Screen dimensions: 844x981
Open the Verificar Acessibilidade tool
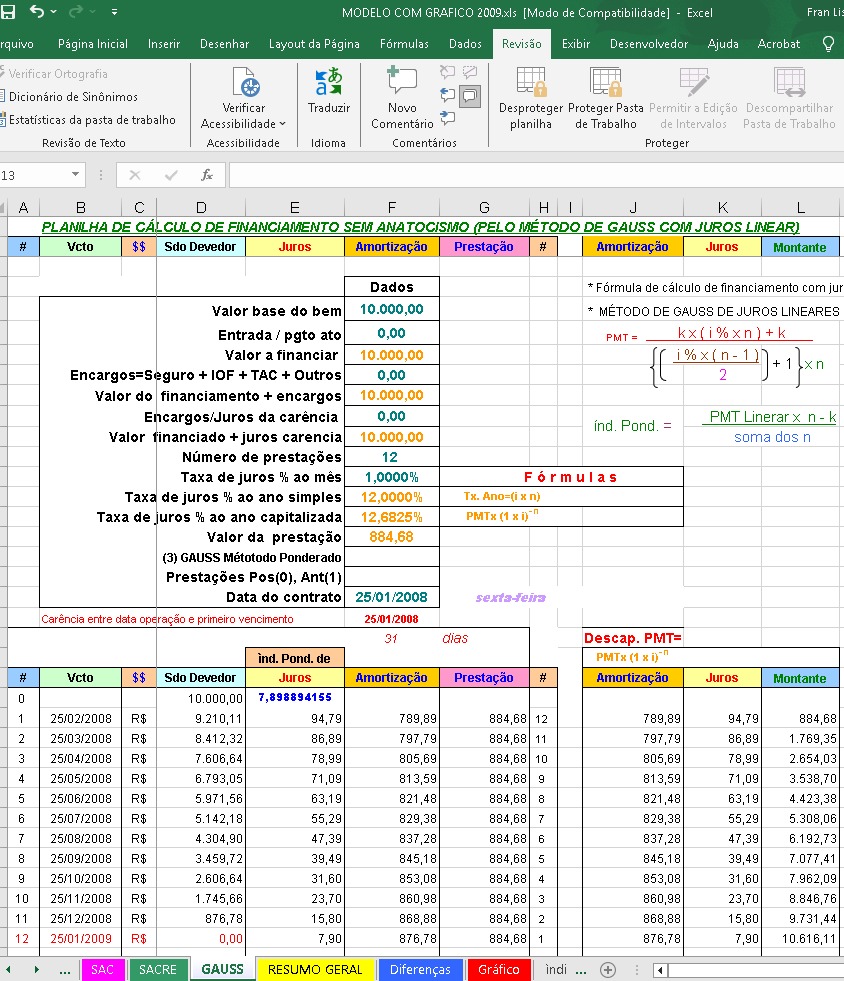243,88
